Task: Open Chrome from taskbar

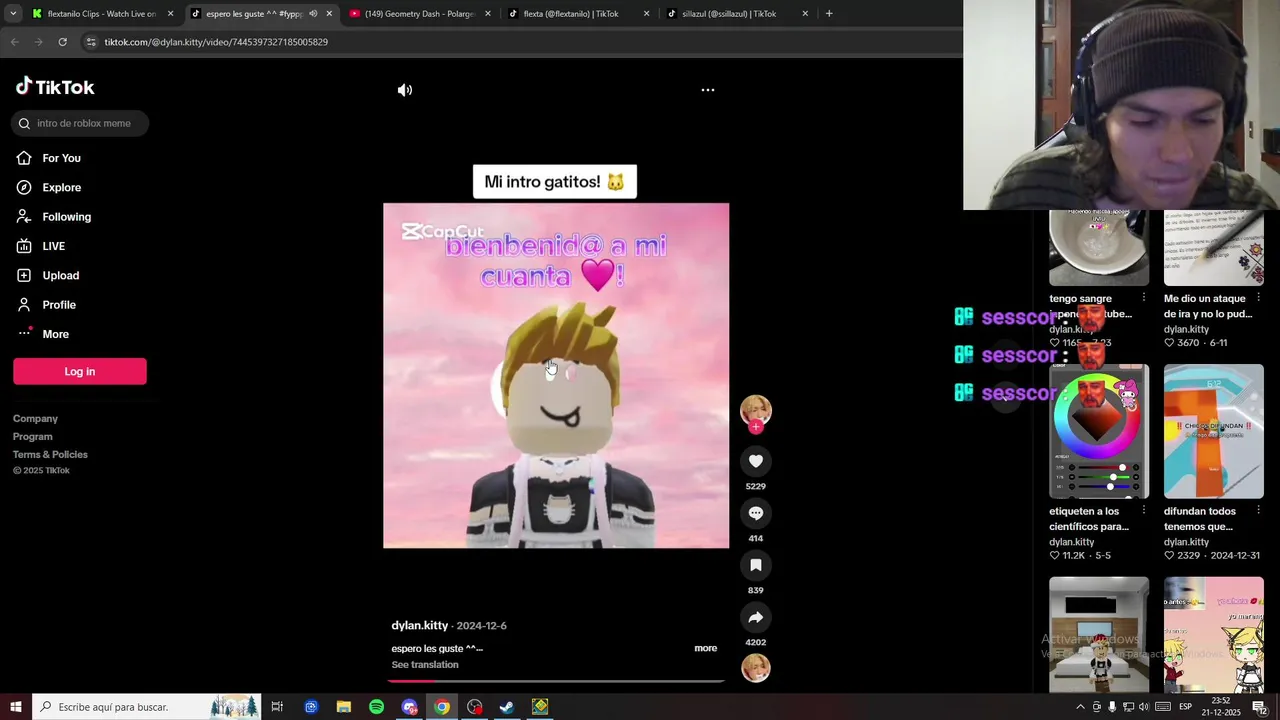Action: click(x=441, y=707)
